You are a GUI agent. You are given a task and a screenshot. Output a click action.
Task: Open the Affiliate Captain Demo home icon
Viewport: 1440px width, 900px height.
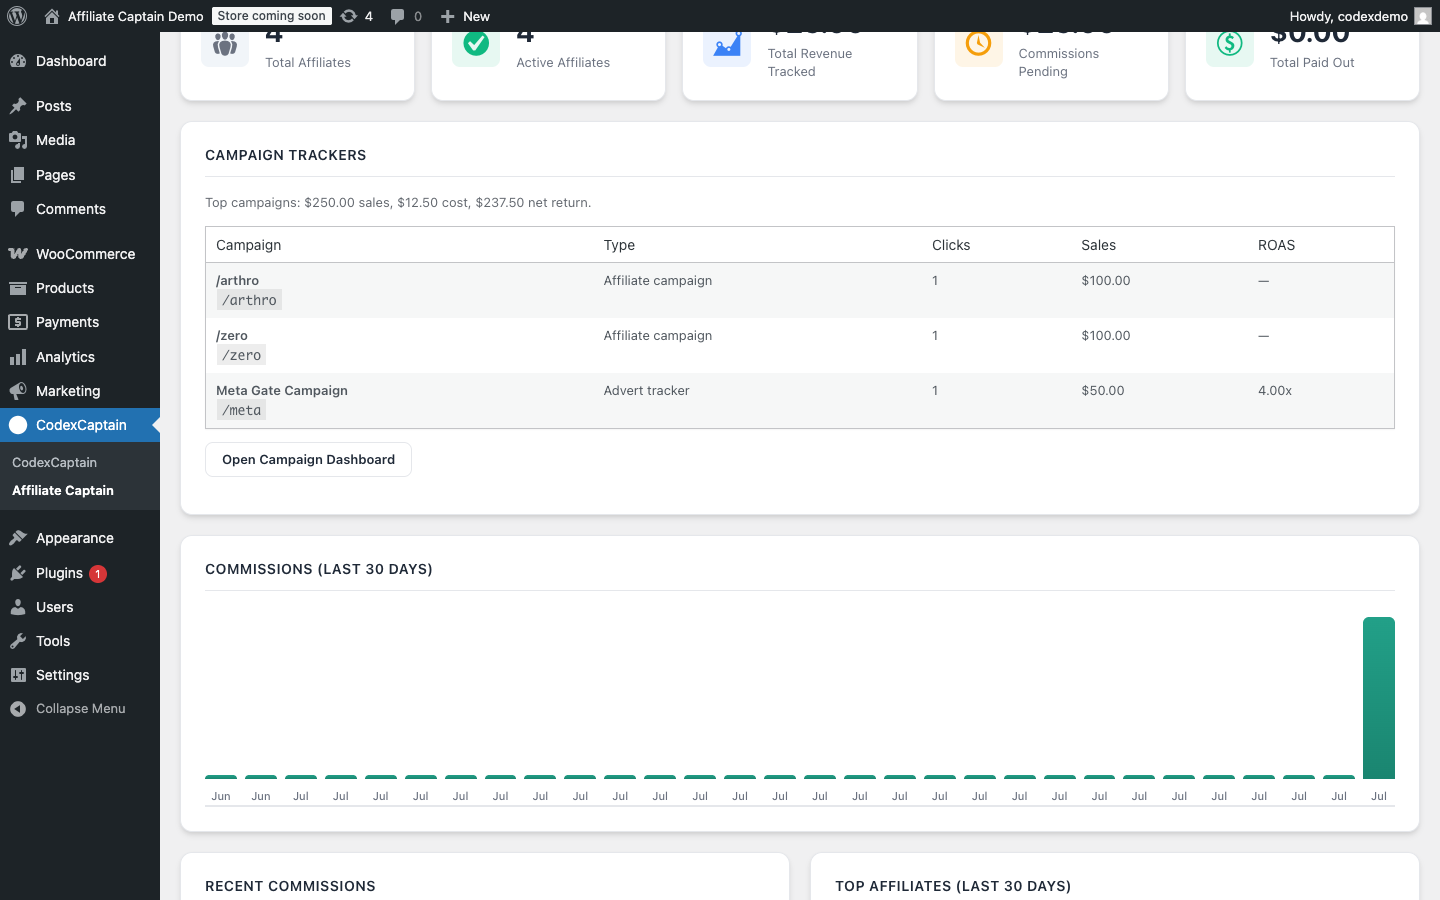(52, 16)
